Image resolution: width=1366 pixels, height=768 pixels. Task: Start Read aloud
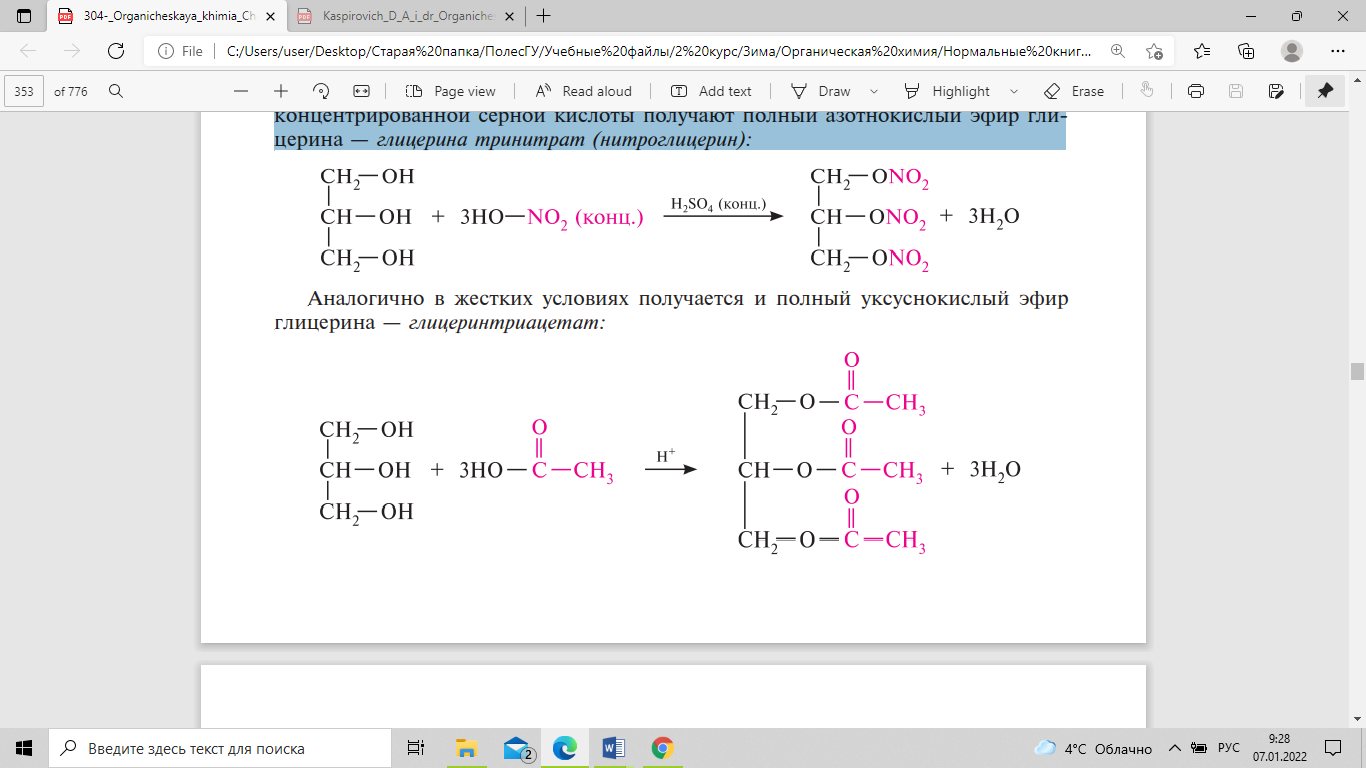(584, 91)
